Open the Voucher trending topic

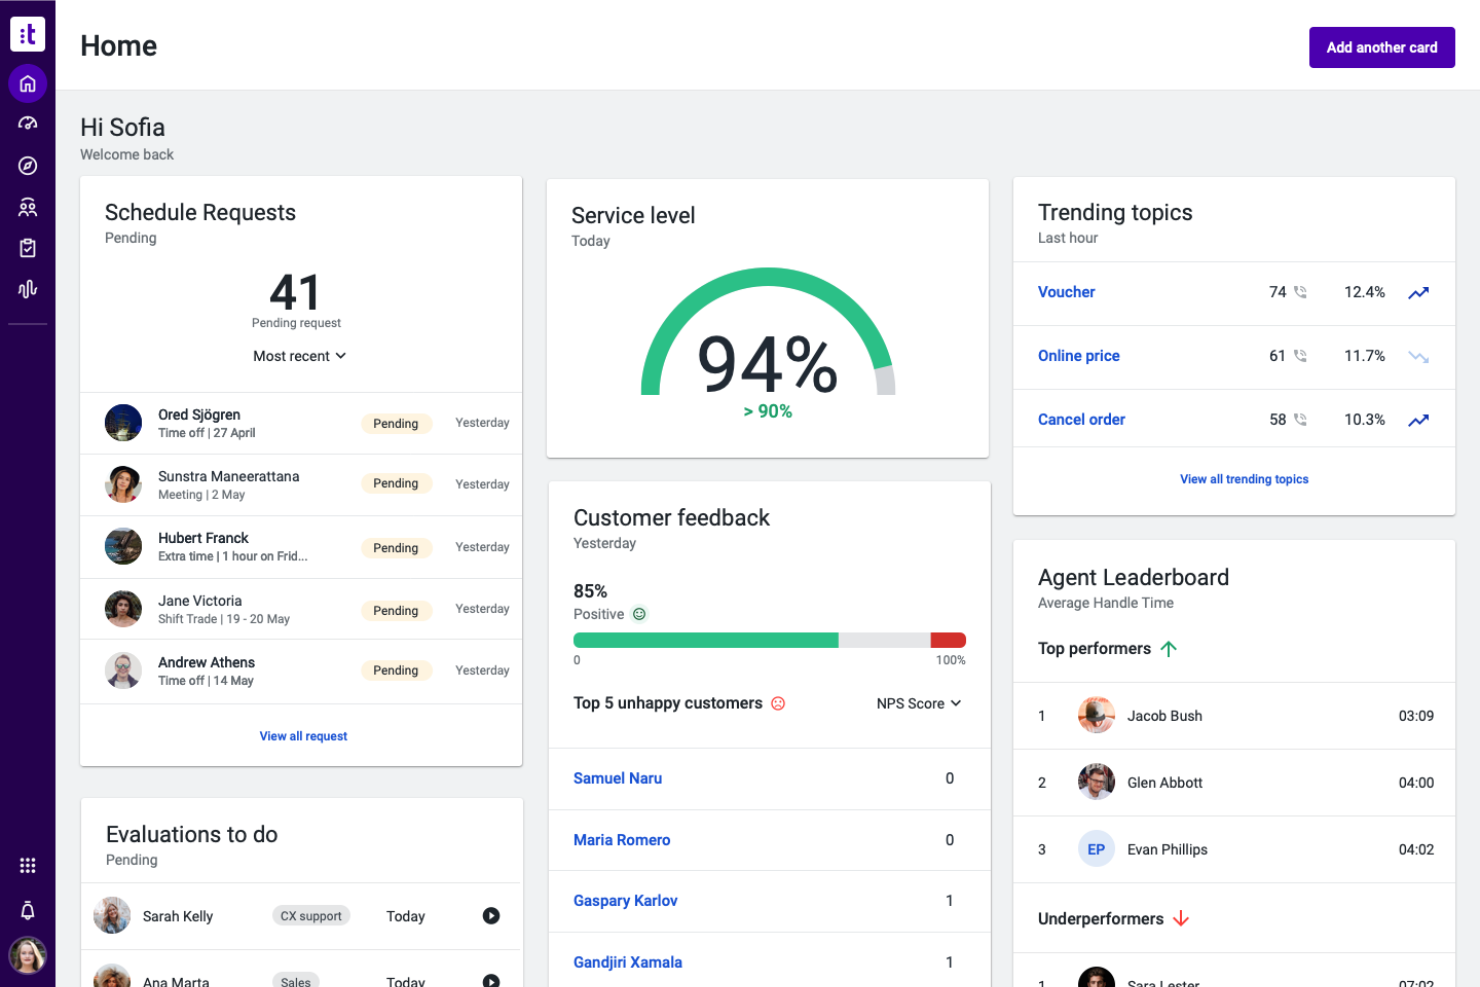tap(1066, 292)
